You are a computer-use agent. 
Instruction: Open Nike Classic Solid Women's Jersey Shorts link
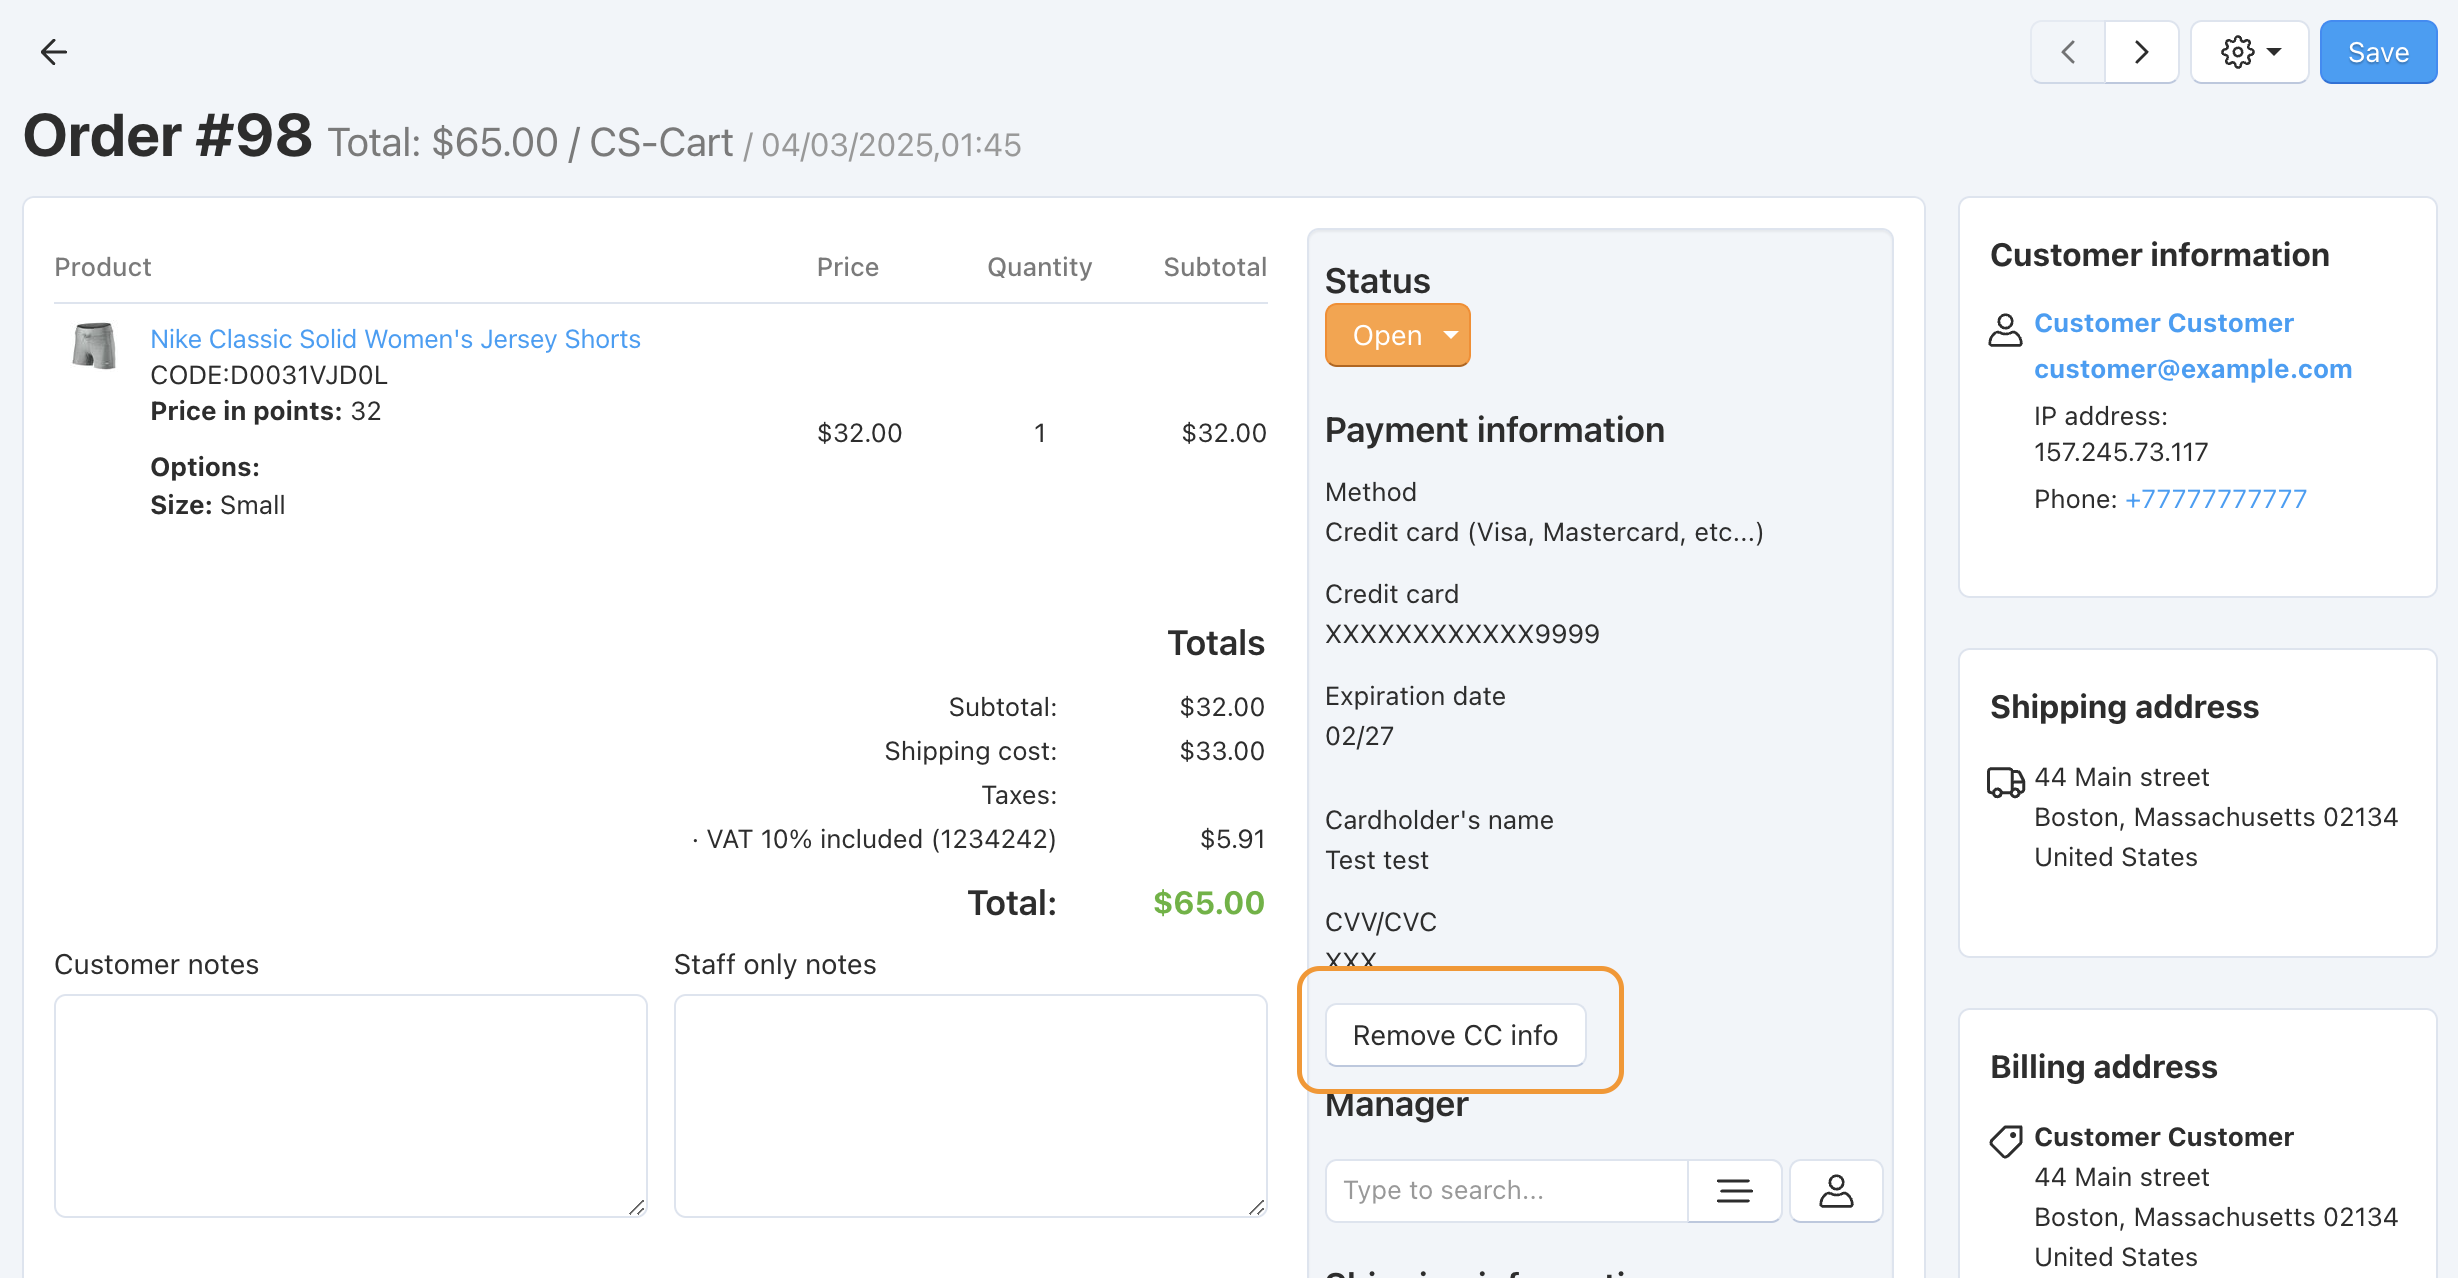pos(395,339)
